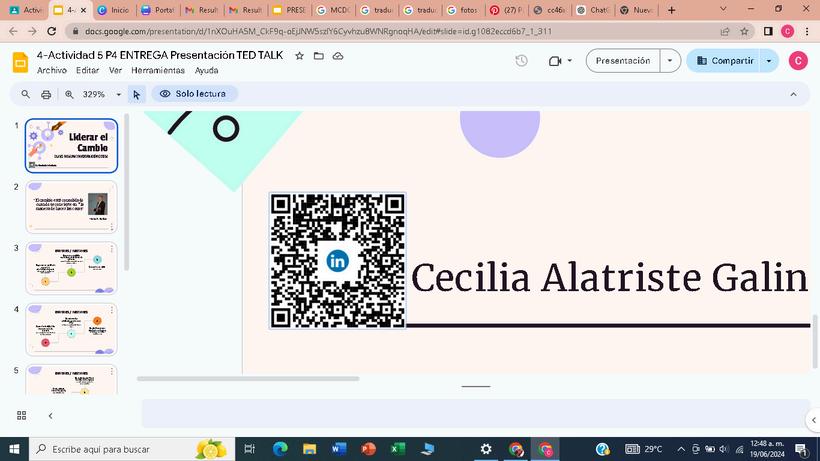820x461 pixels.
Task: Open the Ayuda menu
Action: pos(207,70)
